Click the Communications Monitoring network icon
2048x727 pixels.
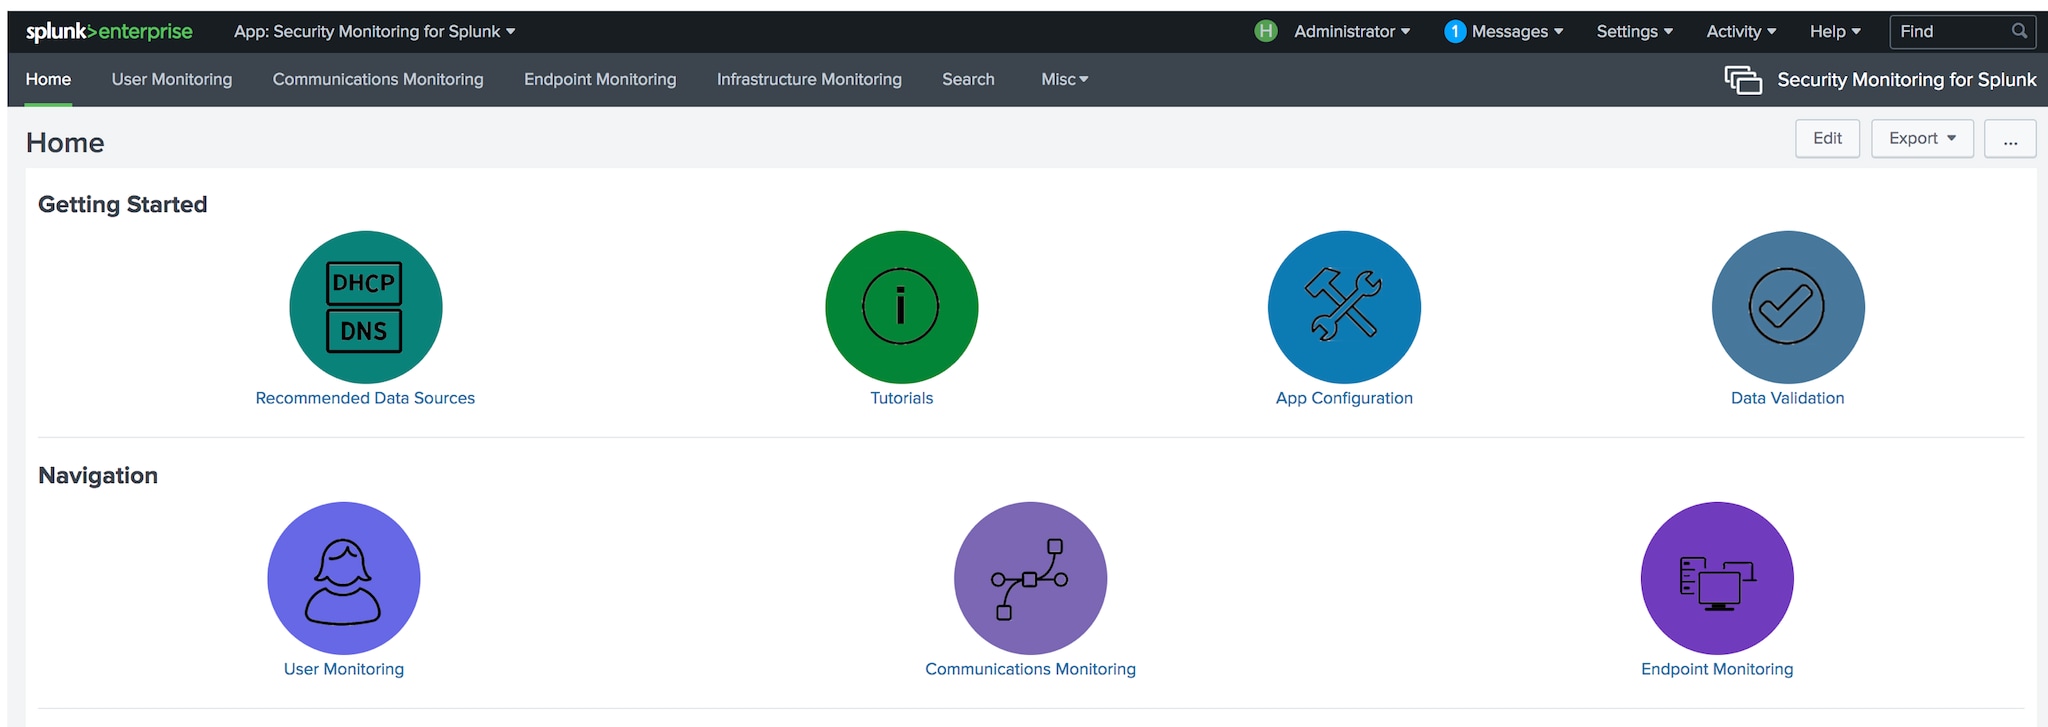(1031, 578)
